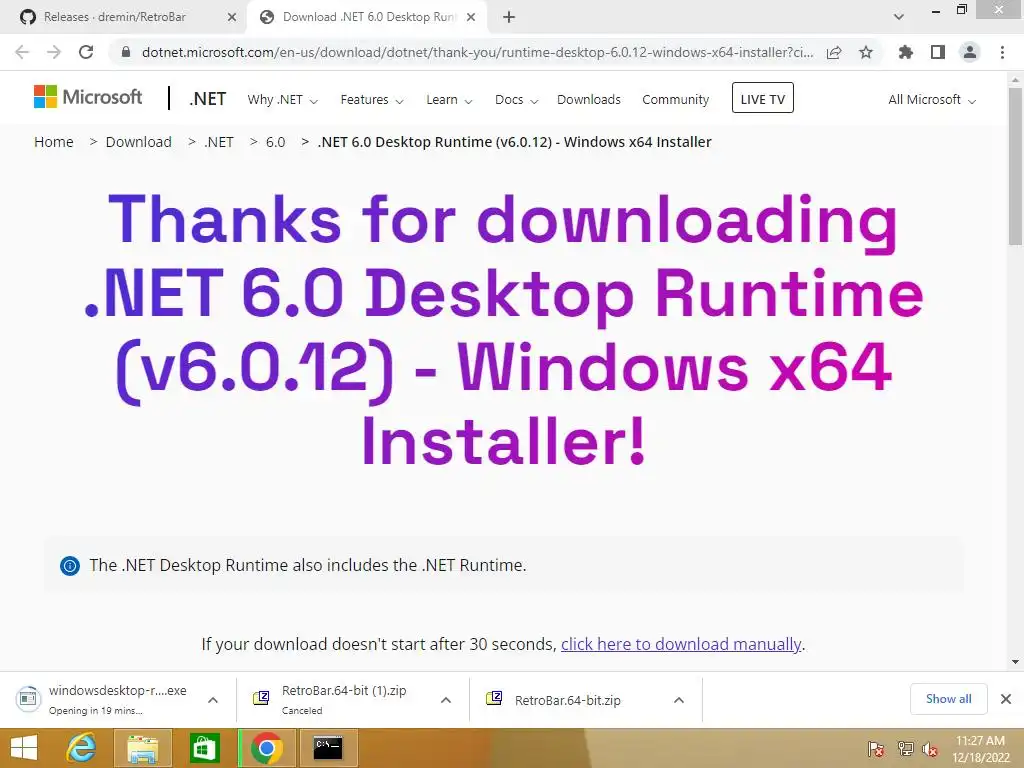Click the page vertical scrollbar thumb
This screenshot has width=1024, height=768.
pos(1015,167)
